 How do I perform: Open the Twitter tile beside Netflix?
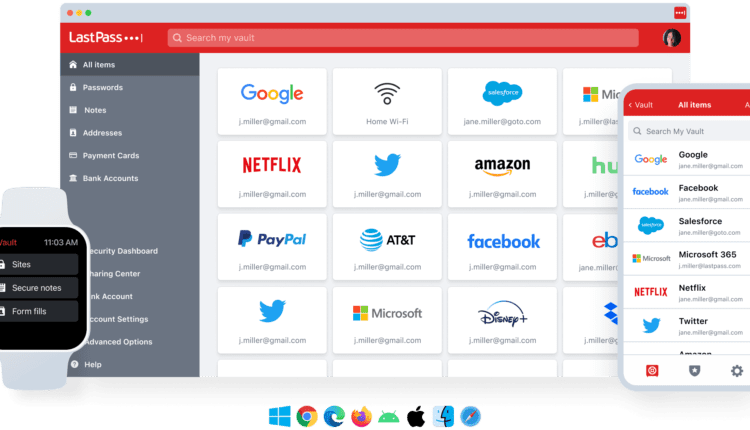[x=387, y=174]
